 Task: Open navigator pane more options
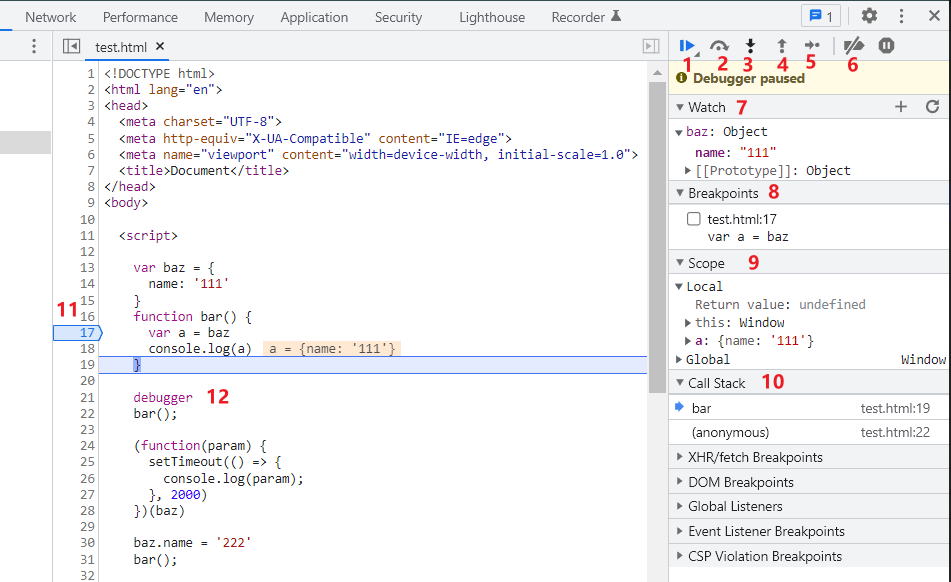[34, 46]
